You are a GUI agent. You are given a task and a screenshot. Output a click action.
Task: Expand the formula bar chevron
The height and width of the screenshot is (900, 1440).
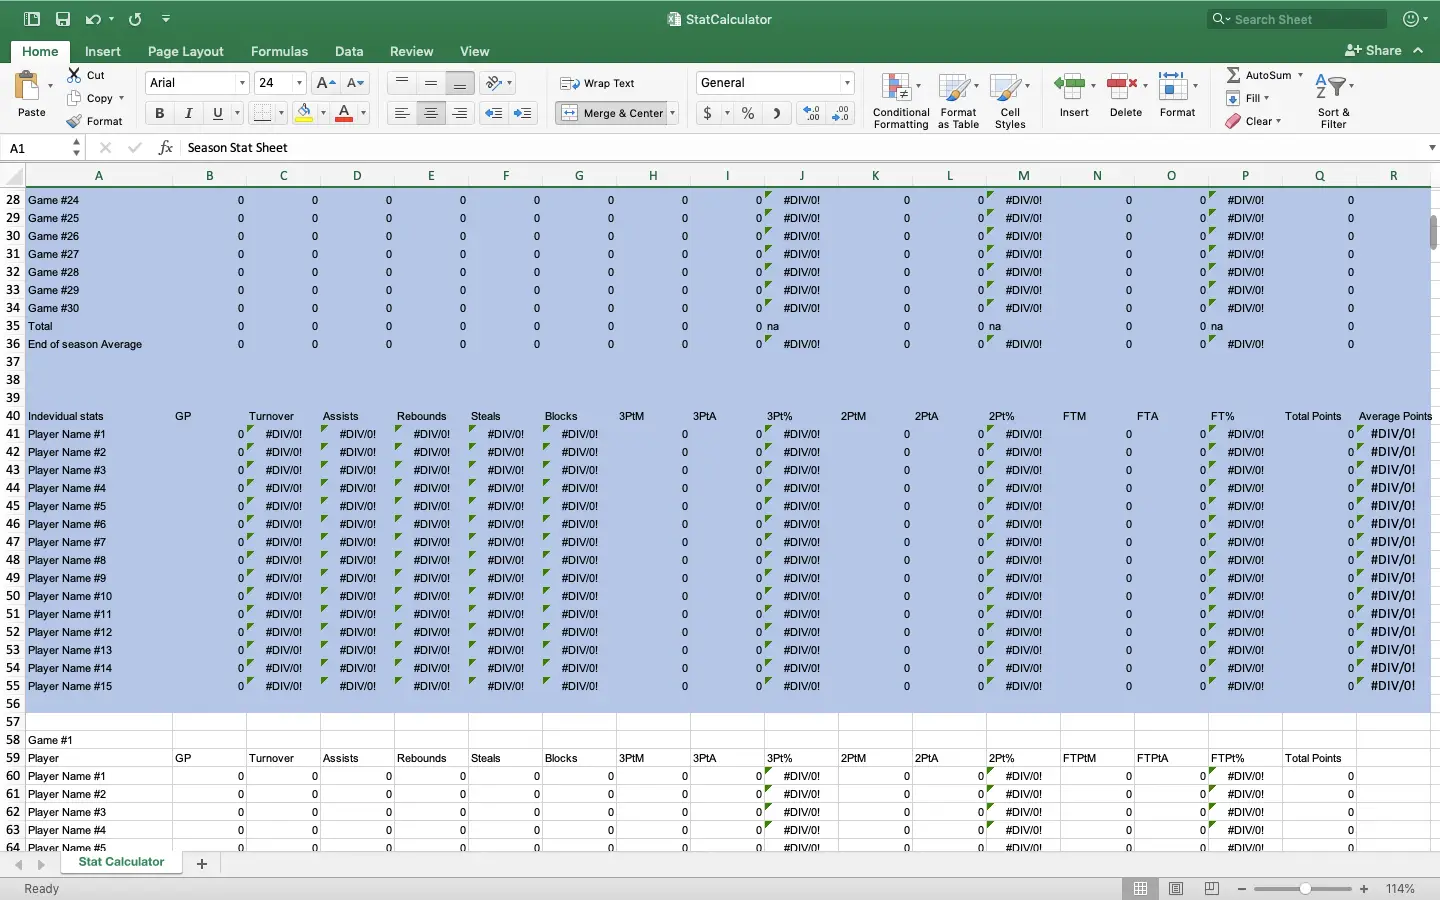pyautogui.click(x=1432, y=148)
